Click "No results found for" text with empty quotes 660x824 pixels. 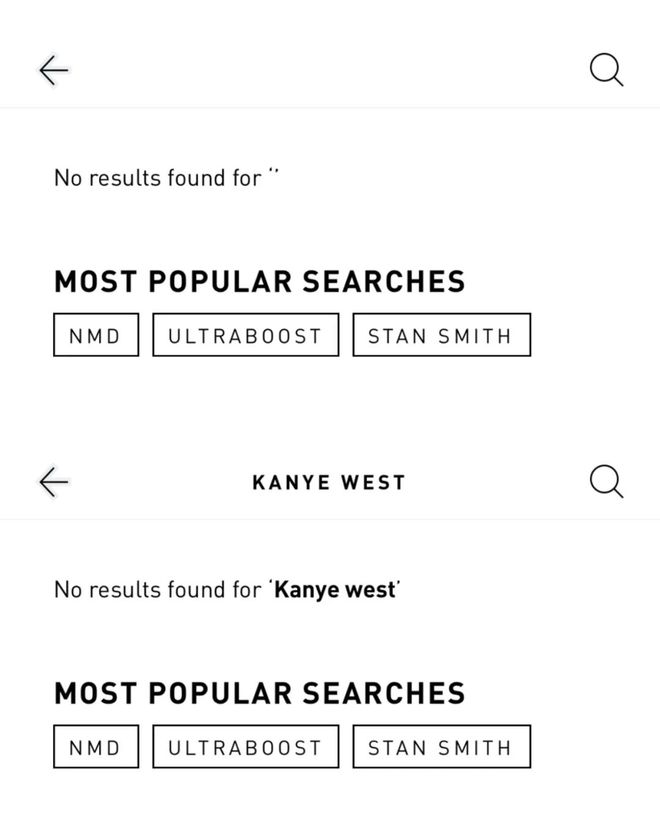coord(157,178)
